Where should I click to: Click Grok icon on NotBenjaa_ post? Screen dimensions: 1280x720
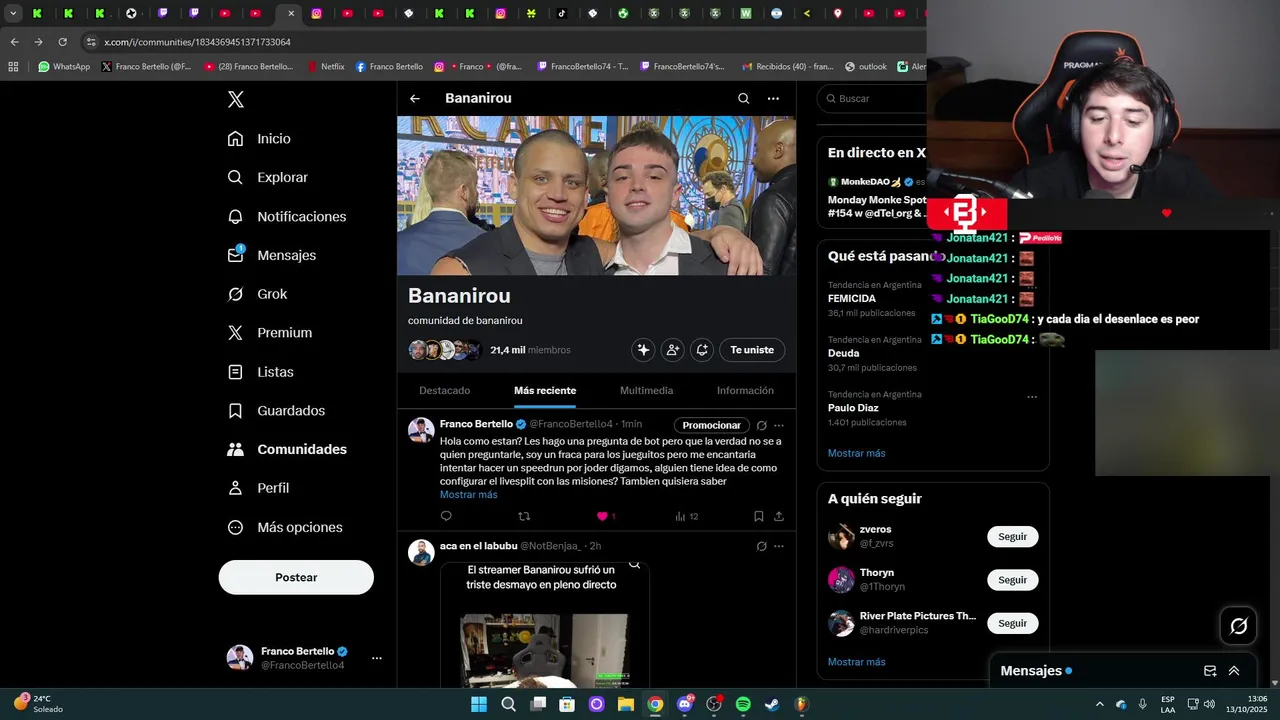[x=761, y=546]
